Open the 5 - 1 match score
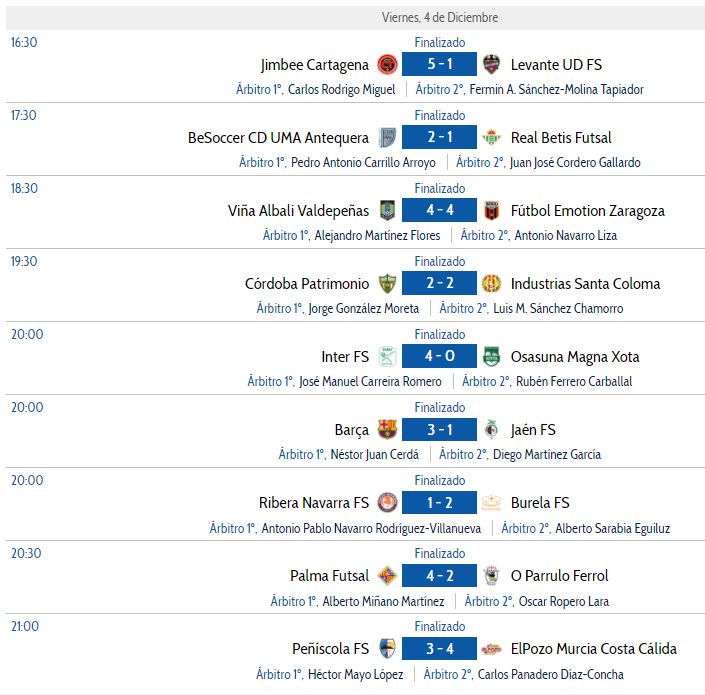The height and width of the screenshot is (695, 705). point(439,64)
